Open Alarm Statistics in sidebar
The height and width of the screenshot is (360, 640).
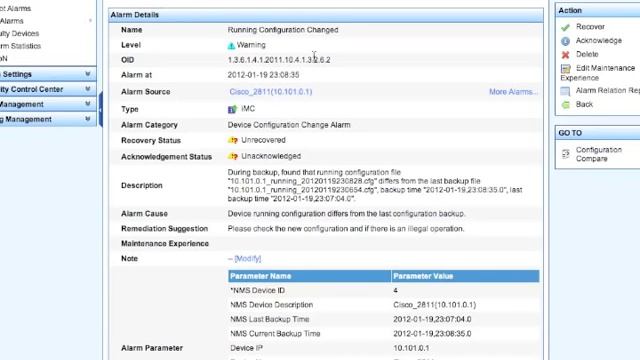(20, 46)
